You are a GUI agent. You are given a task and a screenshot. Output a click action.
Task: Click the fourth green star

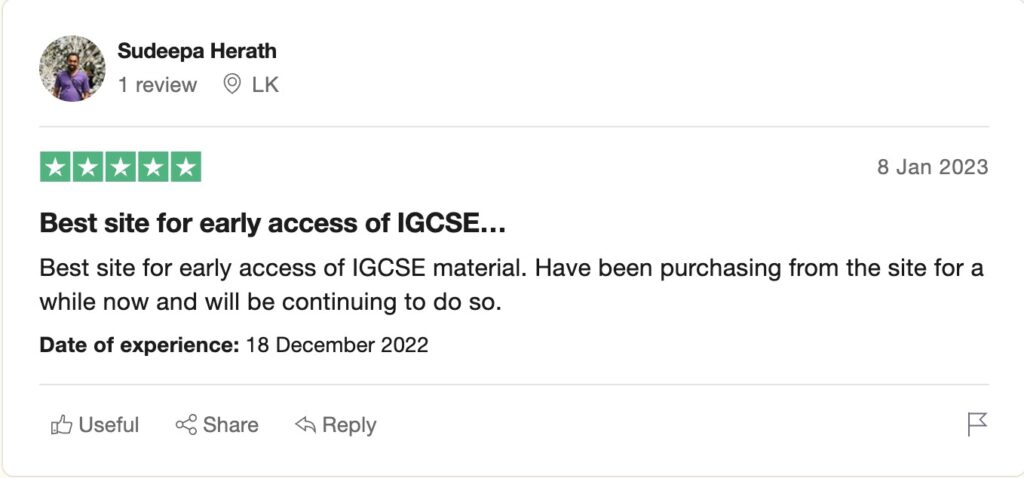tap(153, 167)
